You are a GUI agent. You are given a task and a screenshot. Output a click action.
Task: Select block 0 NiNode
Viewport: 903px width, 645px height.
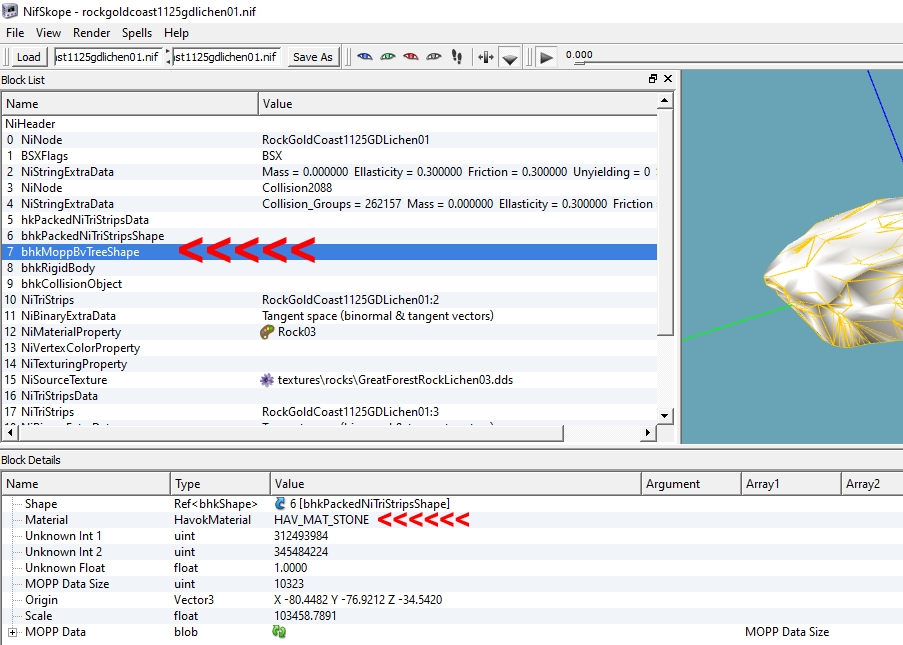point(328,140)
